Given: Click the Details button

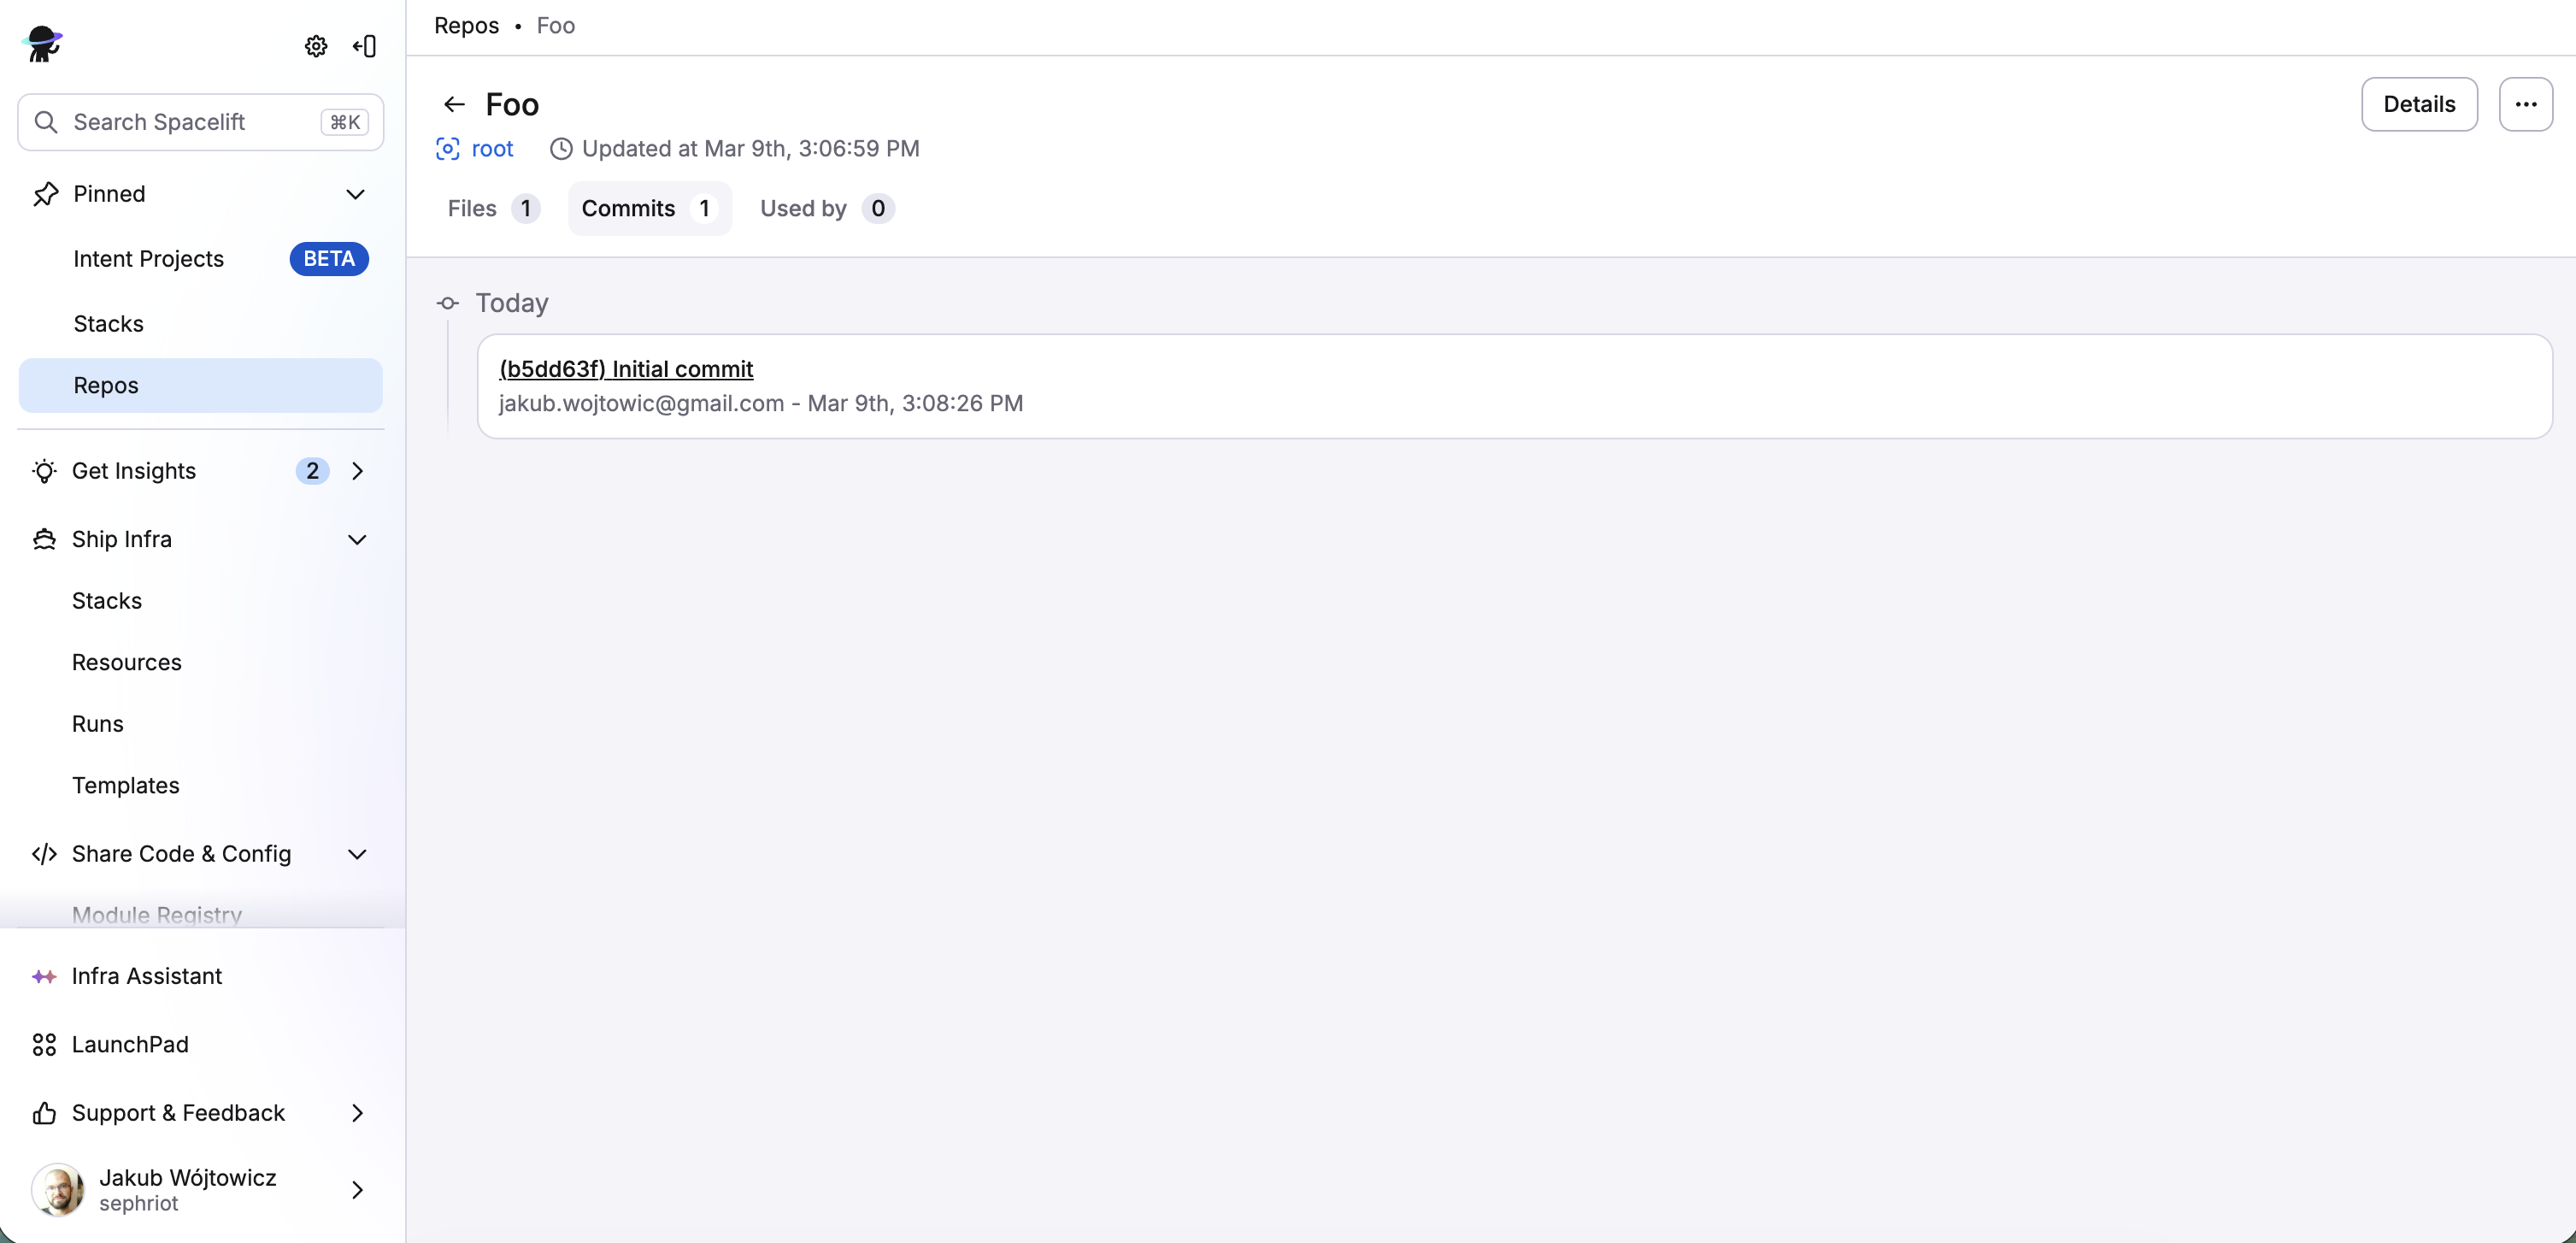Looking at the screenshot, I should 2418,104.
